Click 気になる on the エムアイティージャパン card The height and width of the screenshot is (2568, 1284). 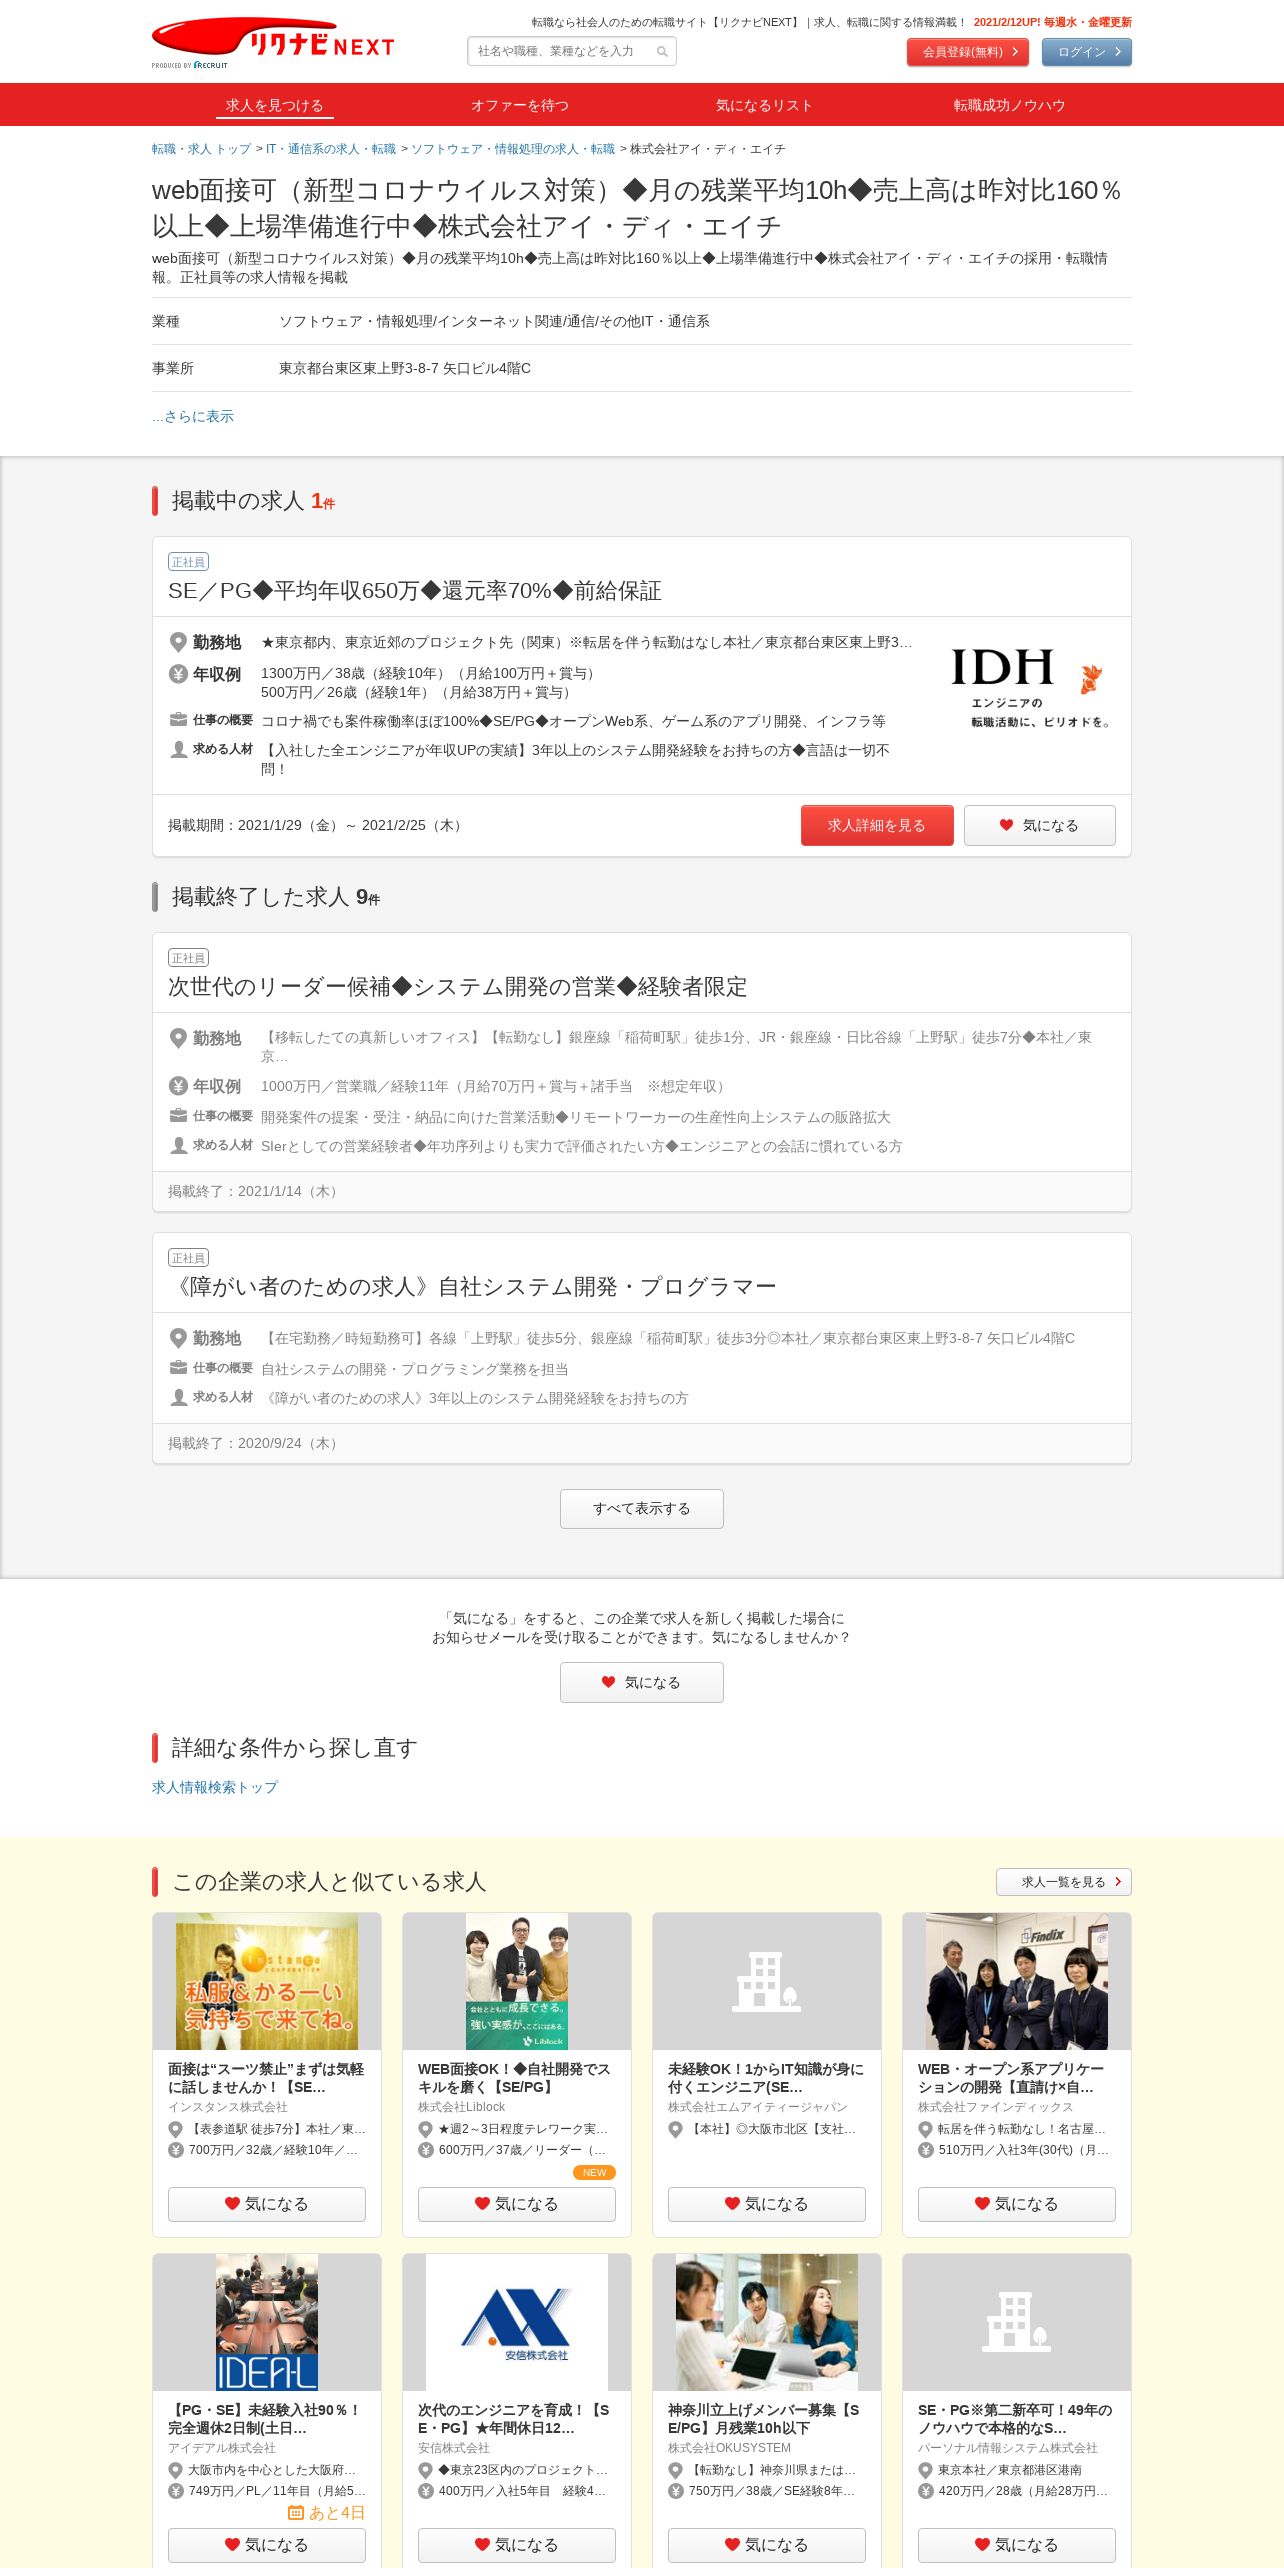click(767, 2204)
